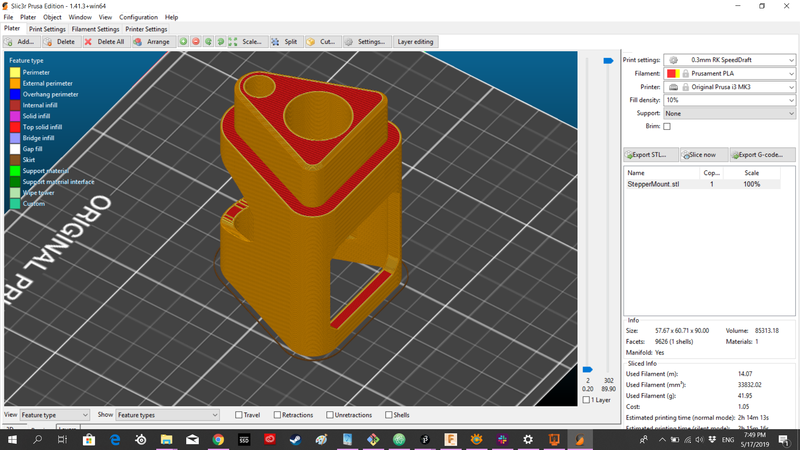Launch Google Chrome from taskbar
This screenshot has width=800, height=450.
point(218,439)
